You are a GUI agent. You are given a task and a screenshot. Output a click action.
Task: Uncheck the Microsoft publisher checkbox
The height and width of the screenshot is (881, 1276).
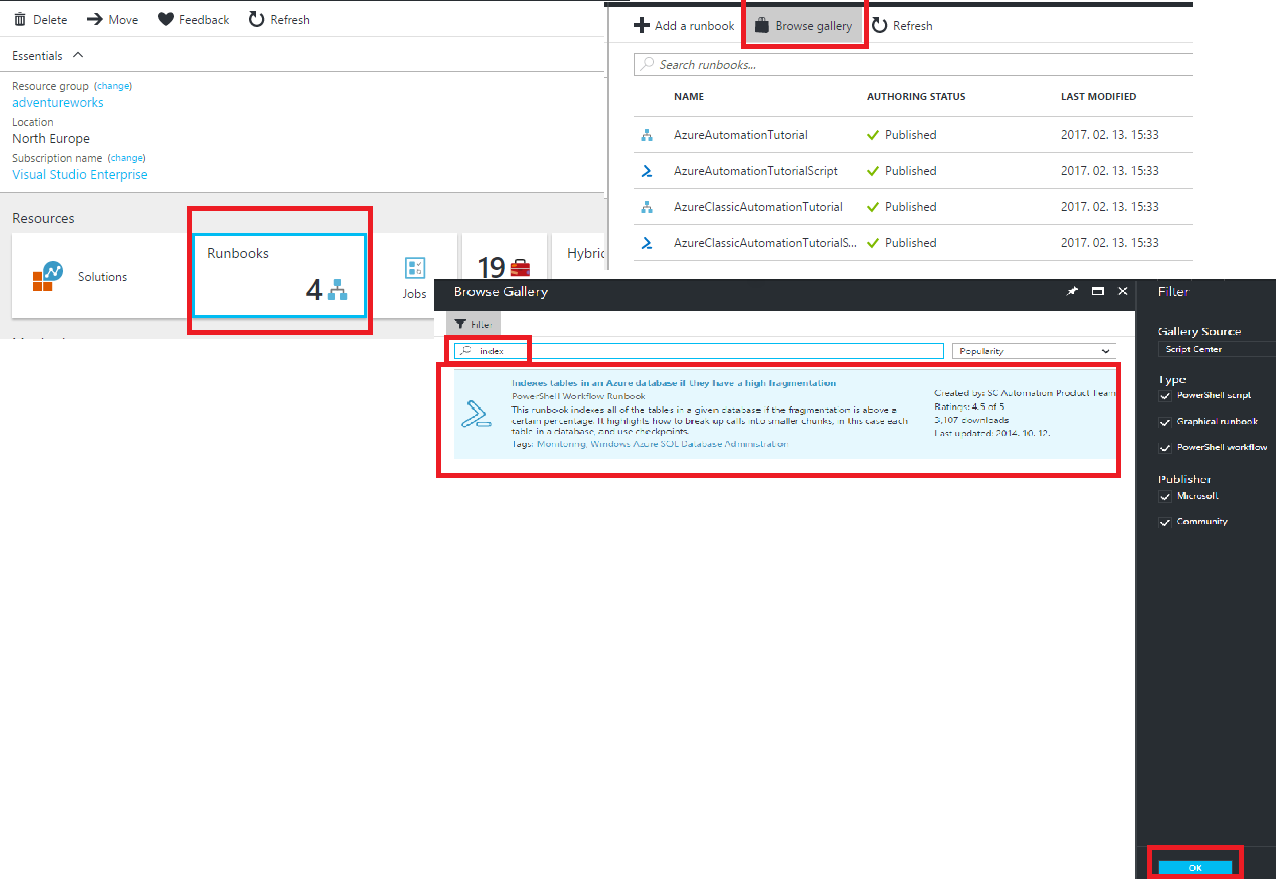coord(1165,496)
